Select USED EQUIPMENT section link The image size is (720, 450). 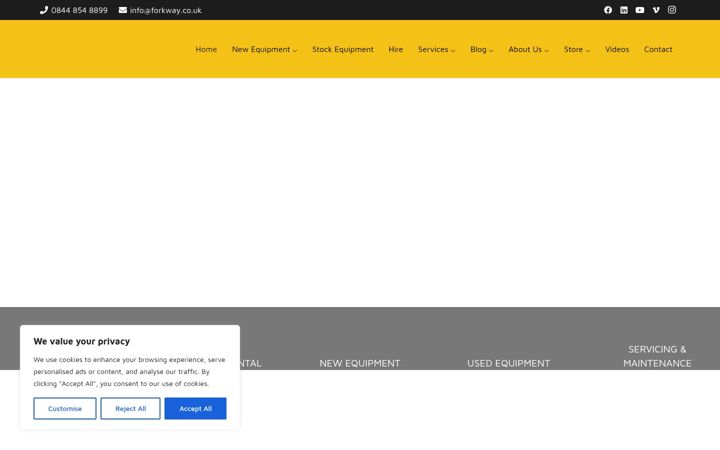(509, 363)
